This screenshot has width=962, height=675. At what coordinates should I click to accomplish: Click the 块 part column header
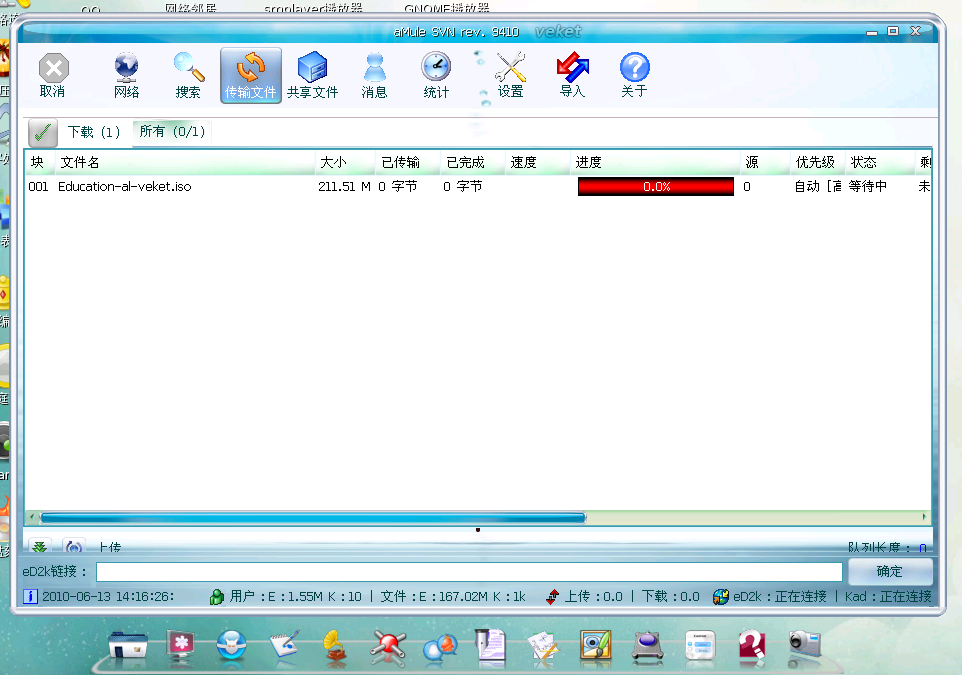click(x=40, y=162)
